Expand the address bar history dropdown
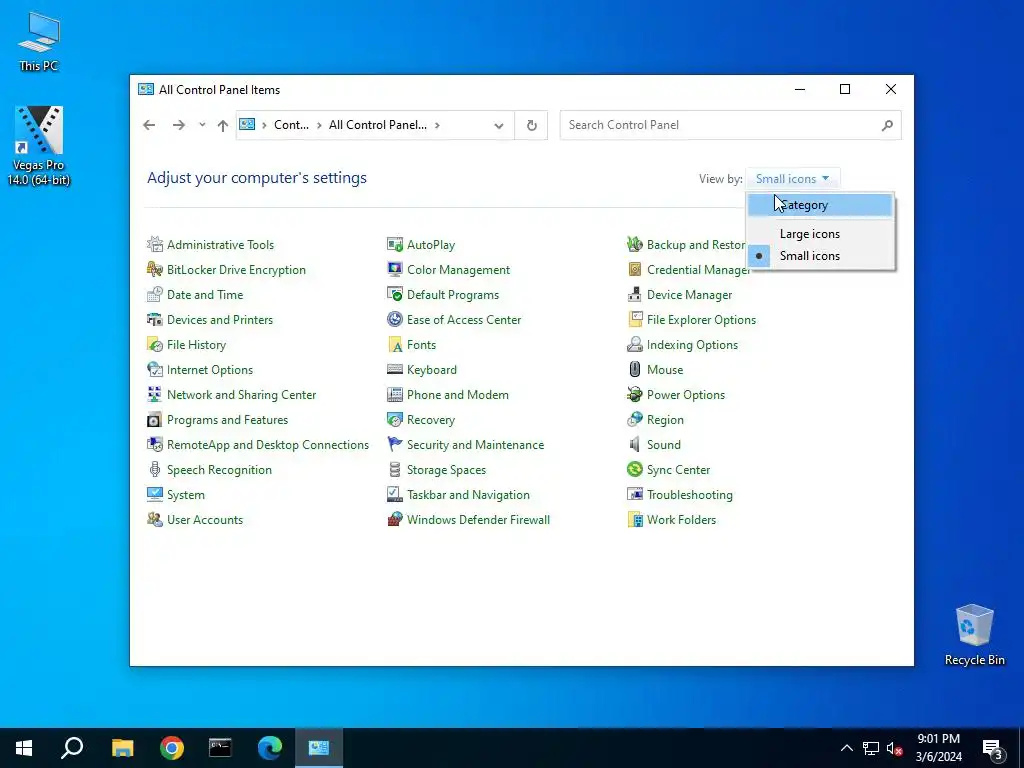The image size is (1024, 768). pyautogui.click(x=499, y=125)
